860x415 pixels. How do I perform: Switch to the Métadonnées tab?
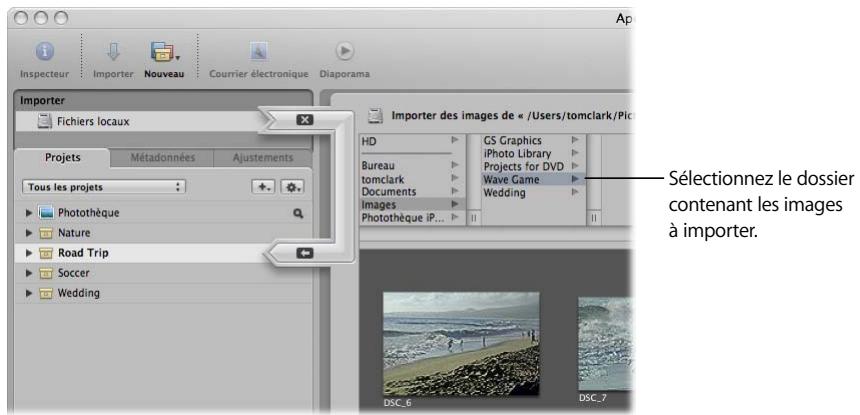162,158
